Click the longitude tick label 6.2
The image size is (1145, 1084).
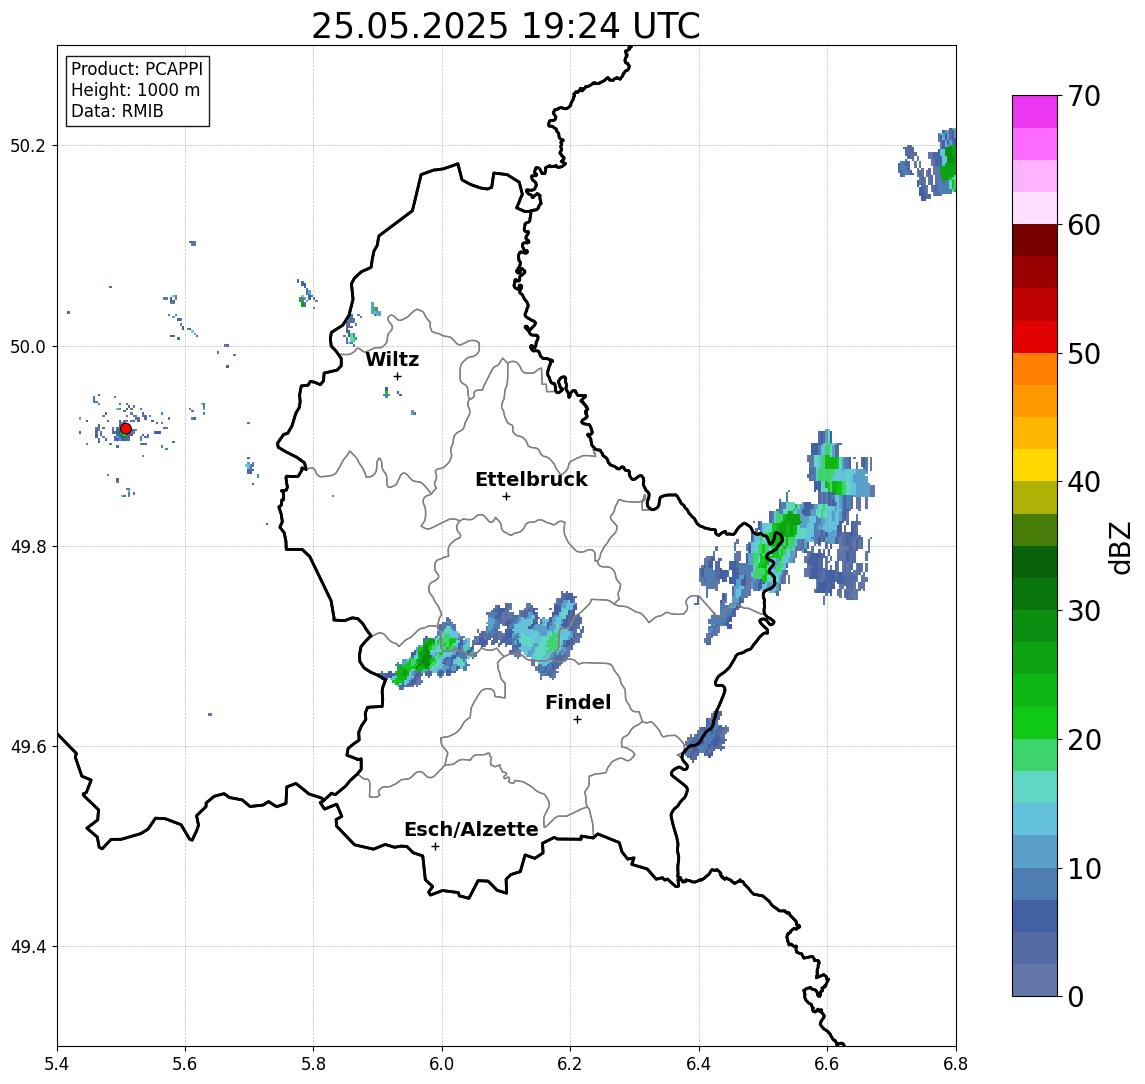(571, 1064)
